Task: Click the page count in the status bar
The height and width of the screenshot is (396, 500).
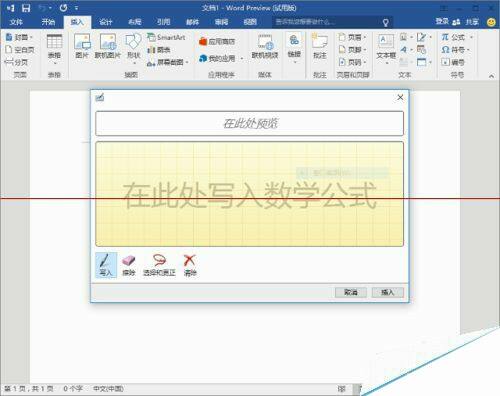Action: [29, 389]
